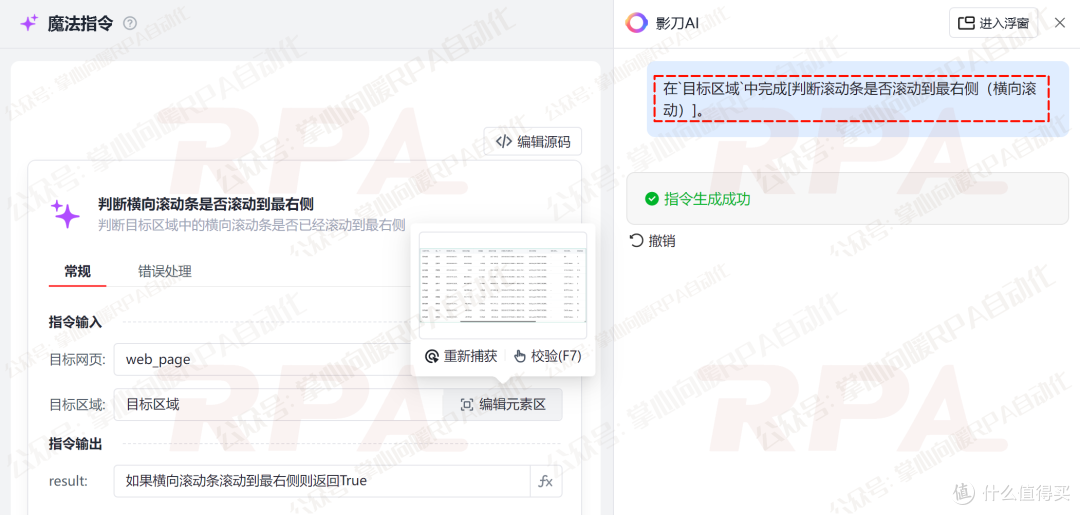Viewport: 1080px width, 515px height.
Task: Click the 影刀AI logo icon
Action: [x=636, y=23]
